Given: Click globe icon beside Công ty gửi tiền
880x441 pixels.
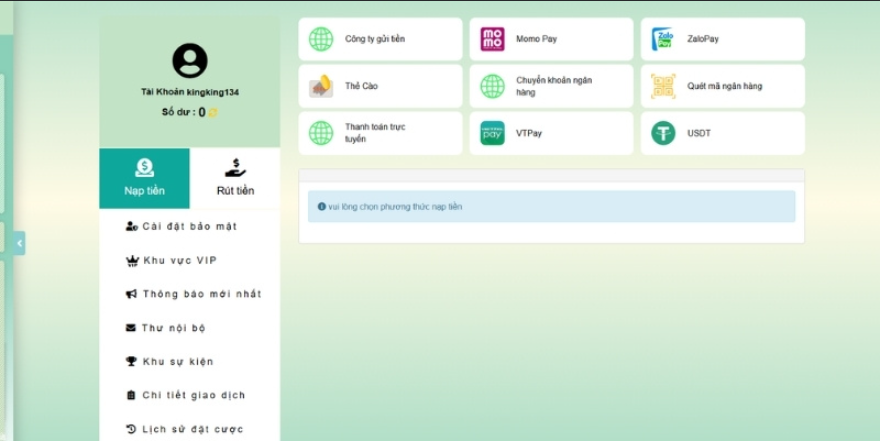Looking at the screenshot, I should pyautogui.click(x=321, y=39).
